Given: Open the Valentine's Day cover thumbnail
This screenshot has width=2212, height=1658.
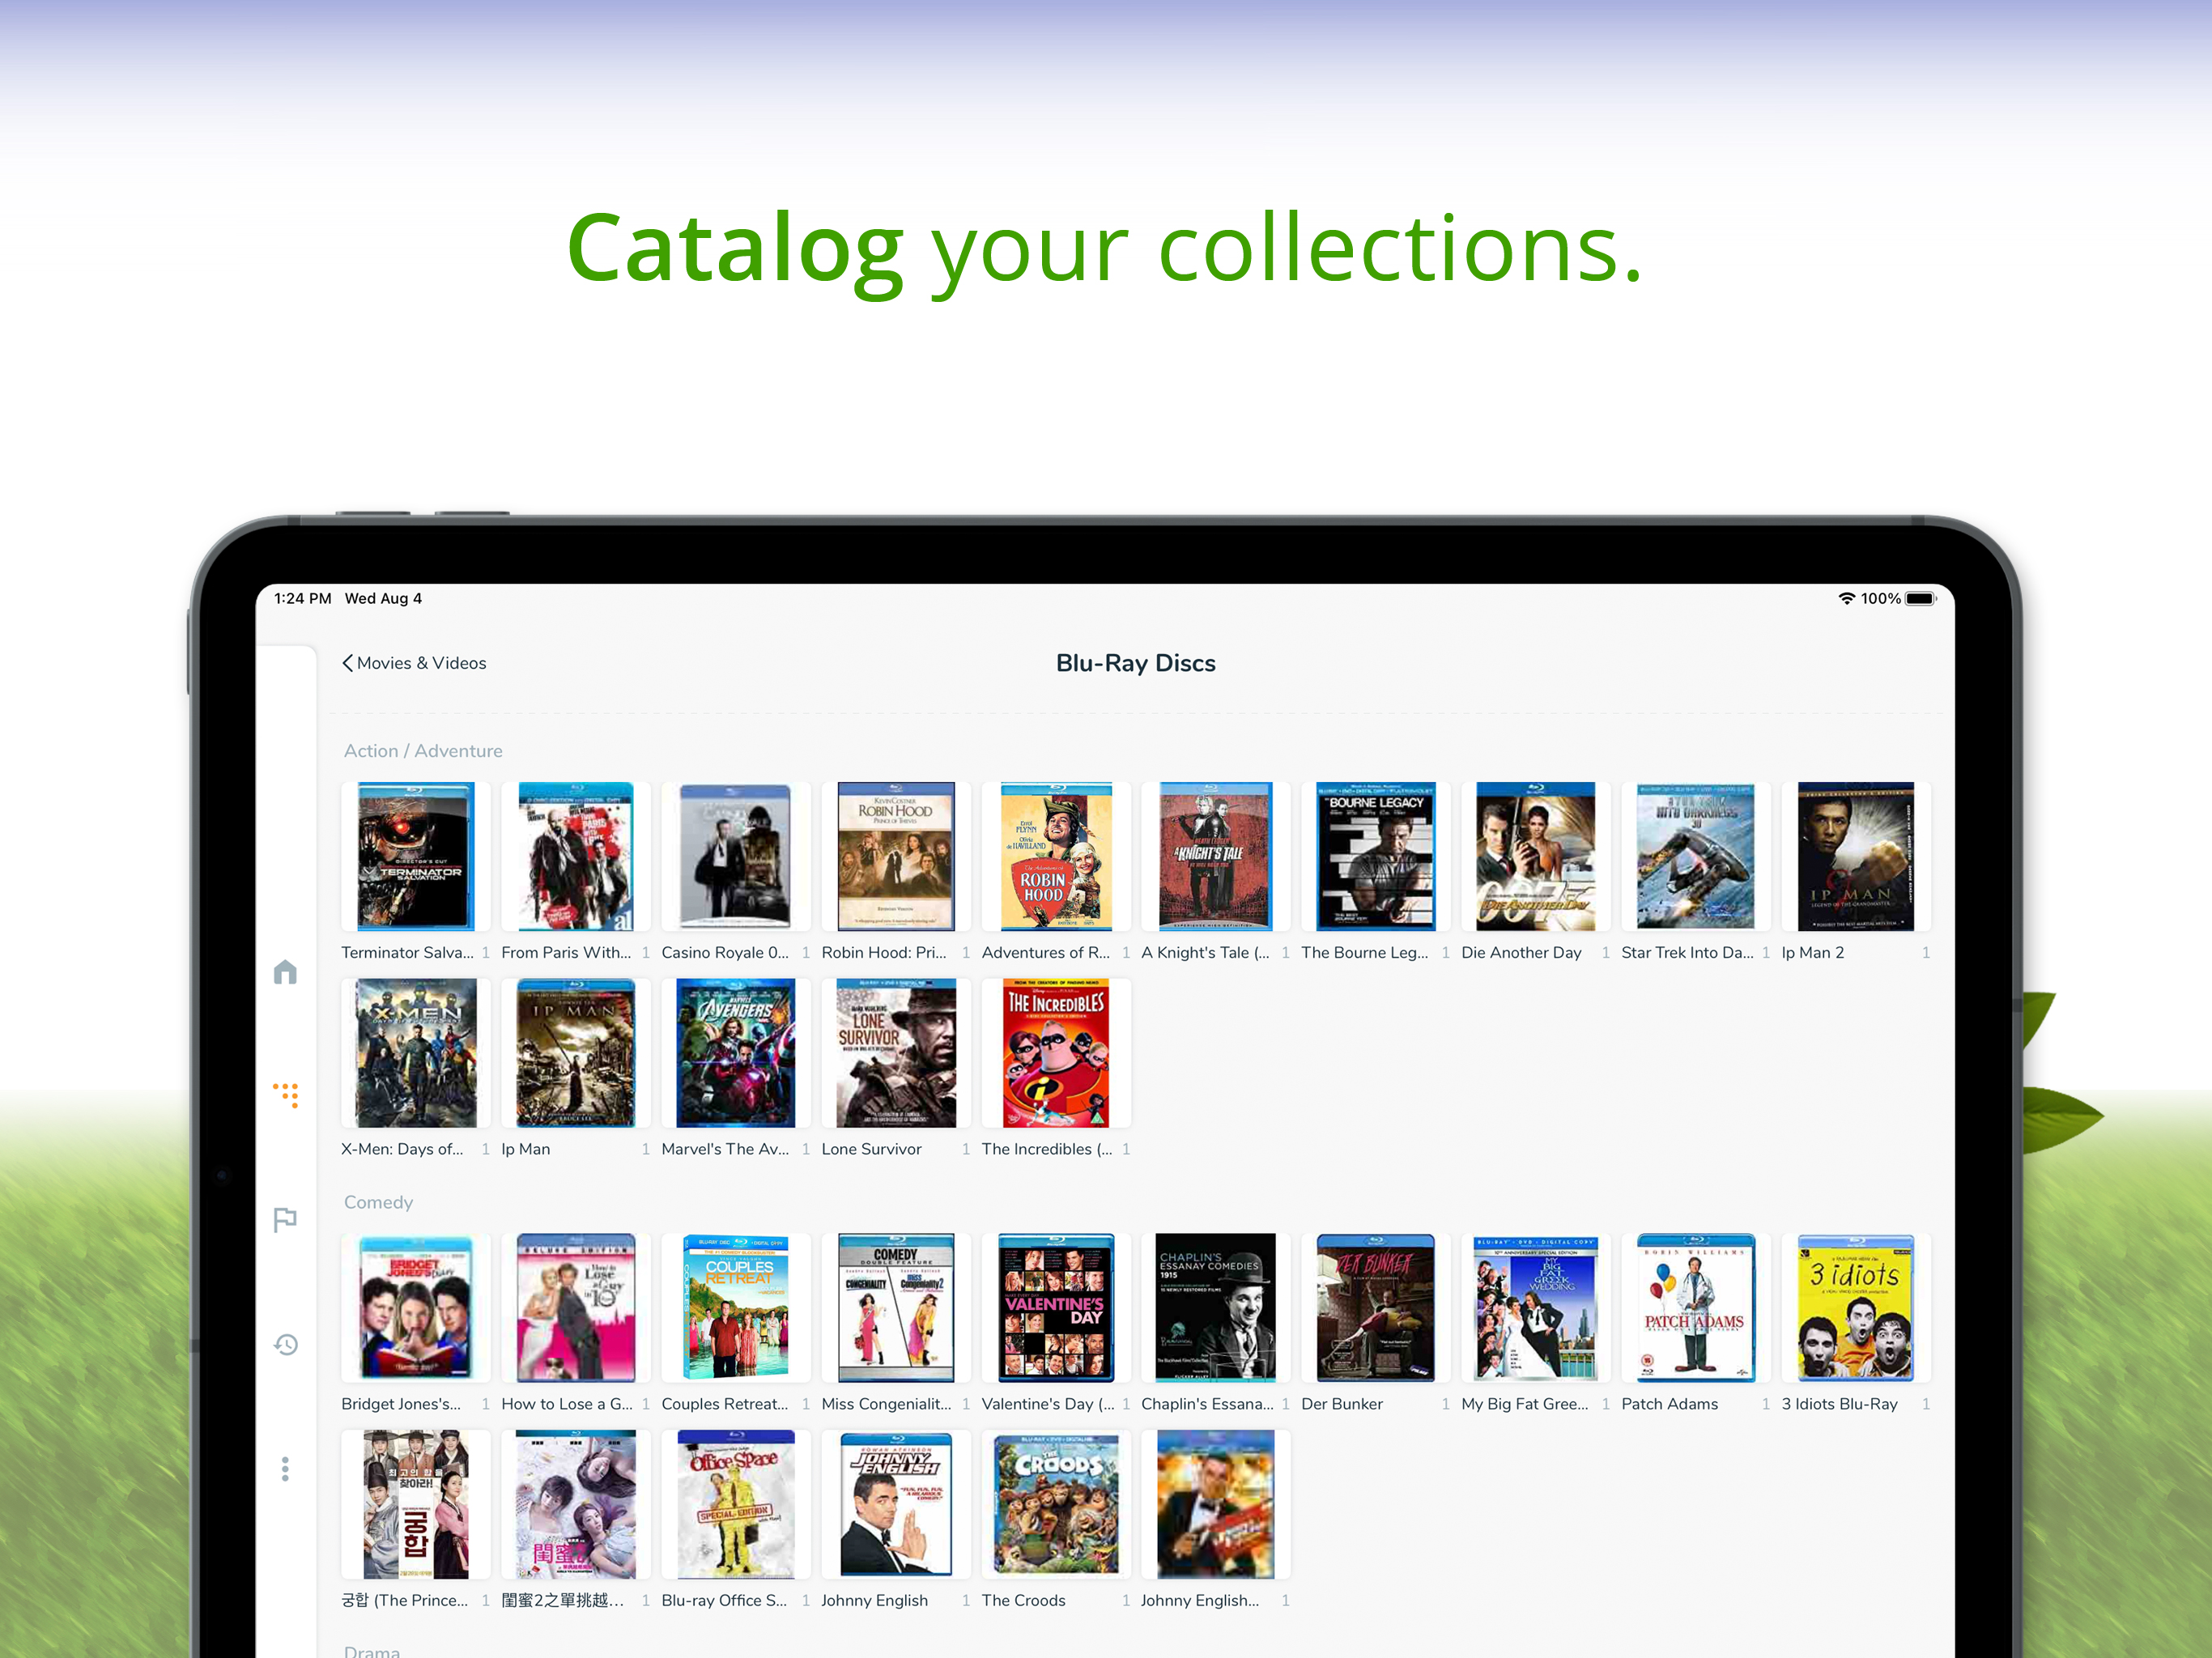Looking at the screenshot, I should pyautogui.click(x=1056, y=1308).
